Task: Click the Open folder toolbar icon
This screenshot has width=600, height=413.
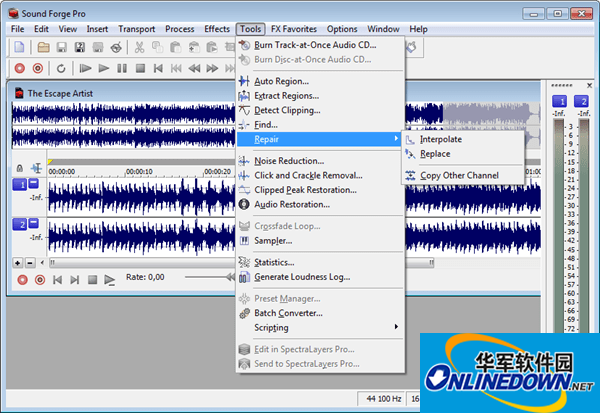Action: [44, 48]
